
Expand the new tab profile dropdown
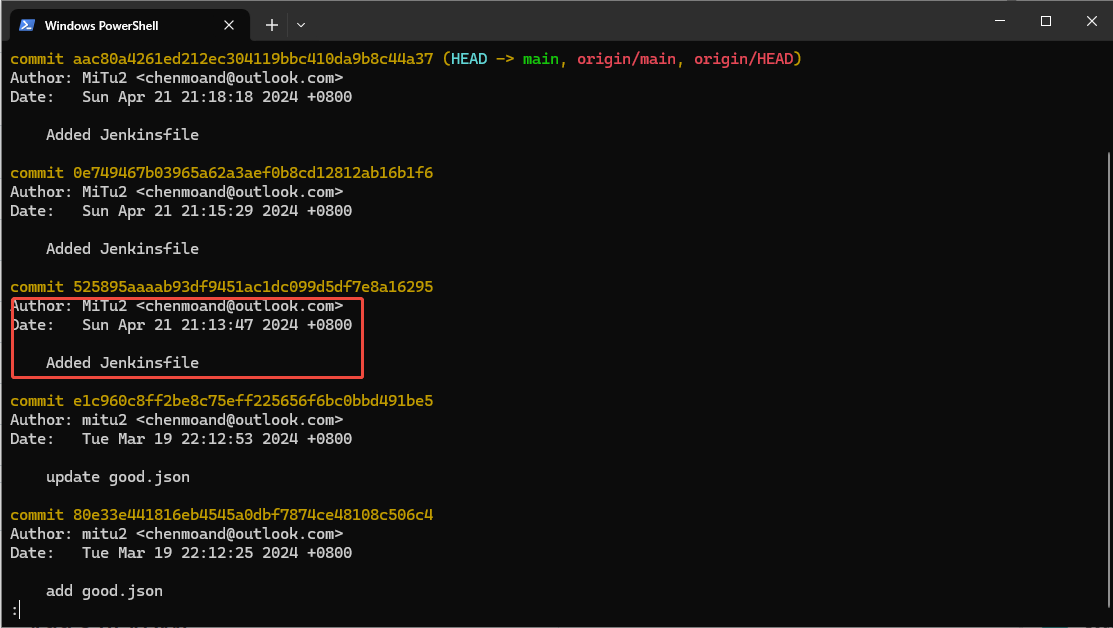click(x=301, y=24)
